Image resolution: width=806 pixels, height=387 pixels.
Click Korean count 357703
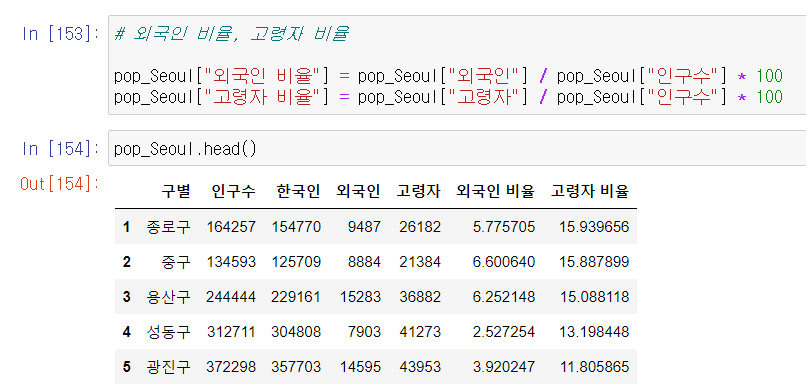point(297,366)
